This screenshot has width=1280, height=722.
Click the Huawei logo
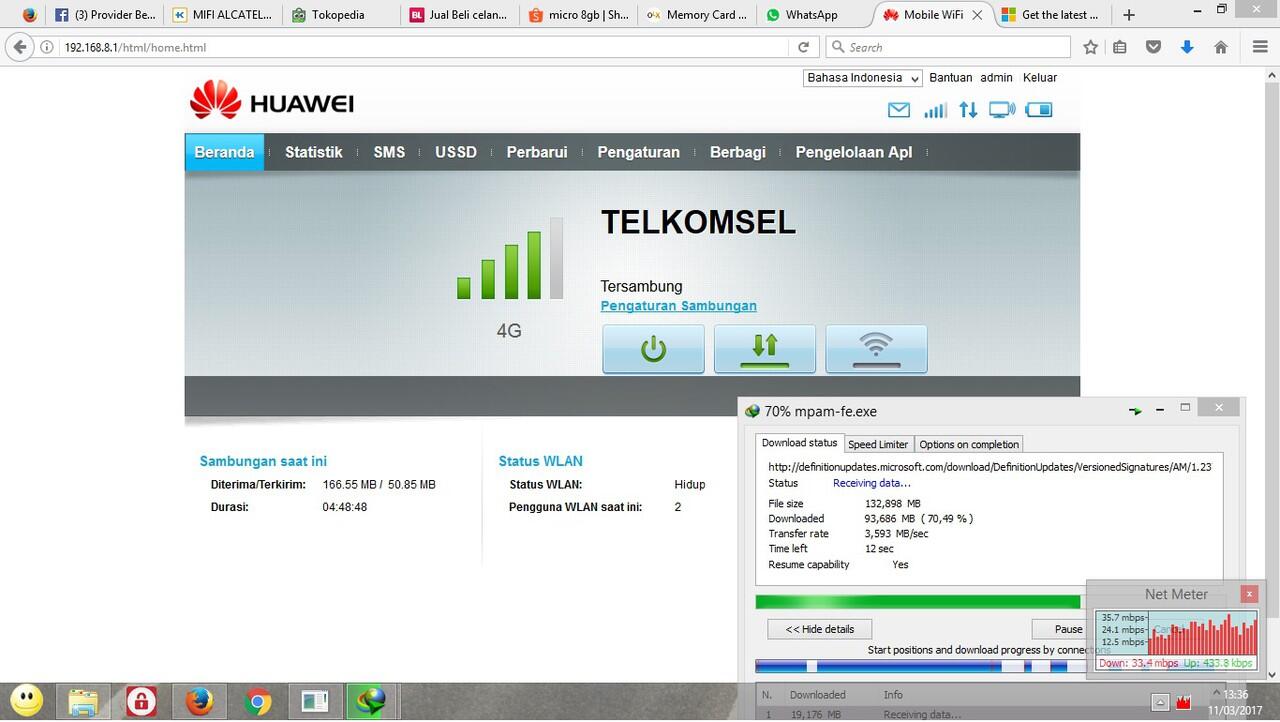coord(272,101)
